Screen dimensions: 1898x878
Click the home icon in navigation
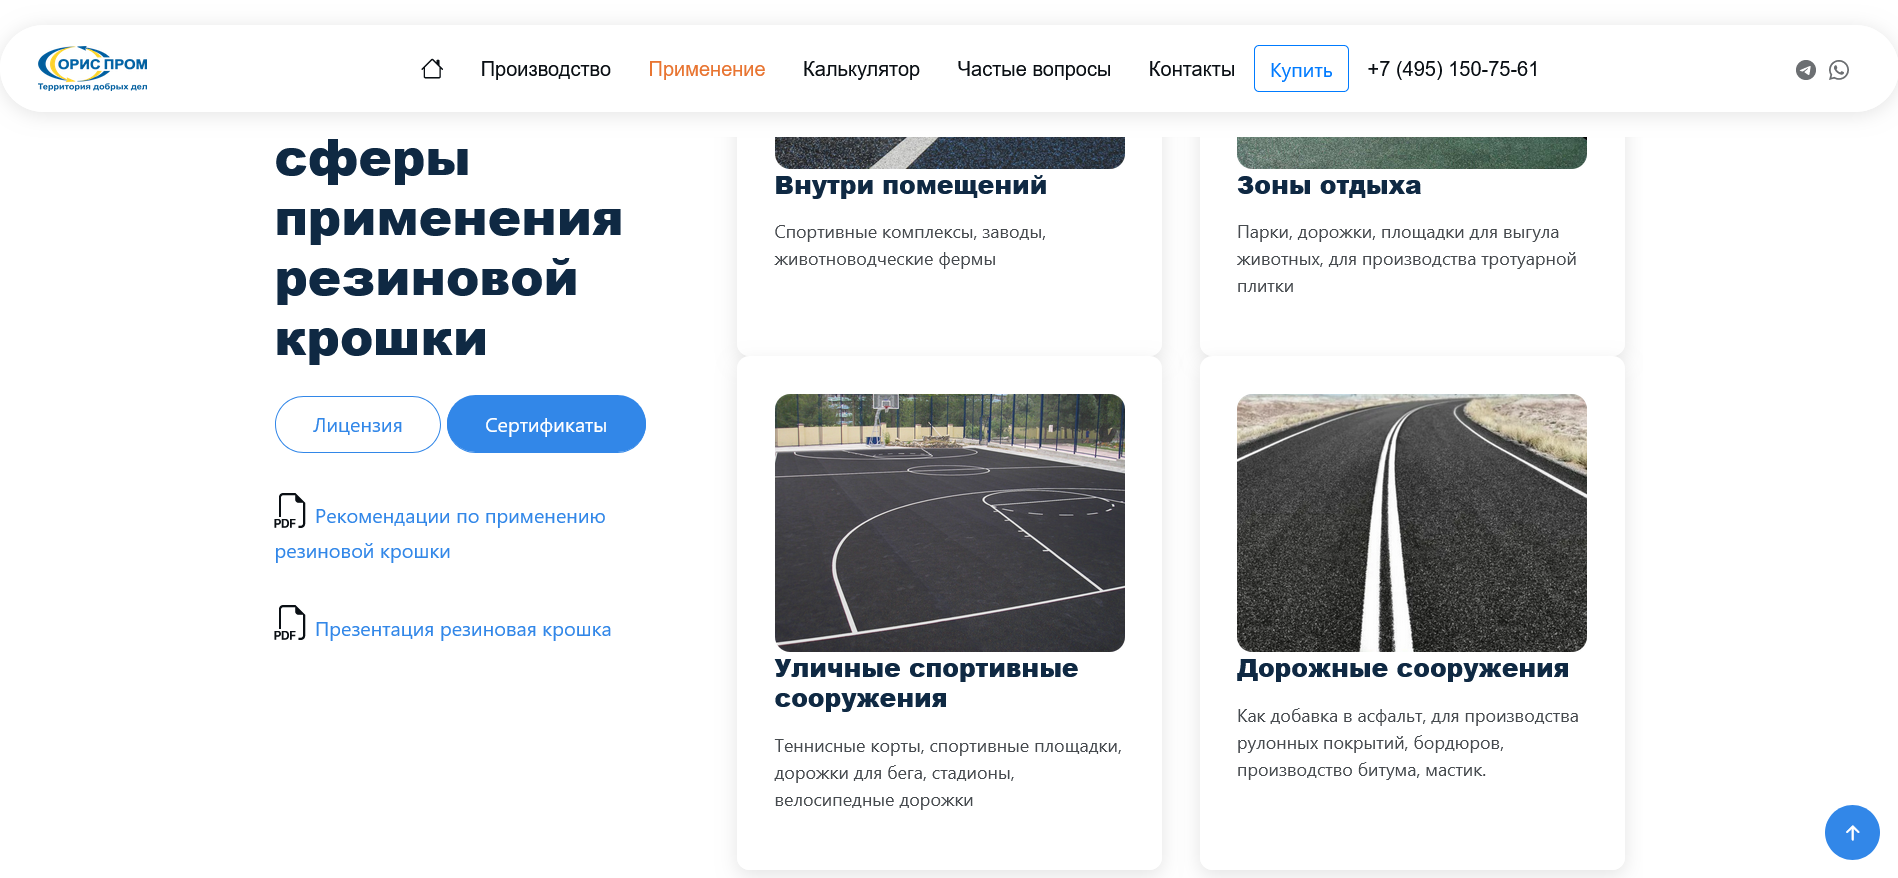point(432,69)
